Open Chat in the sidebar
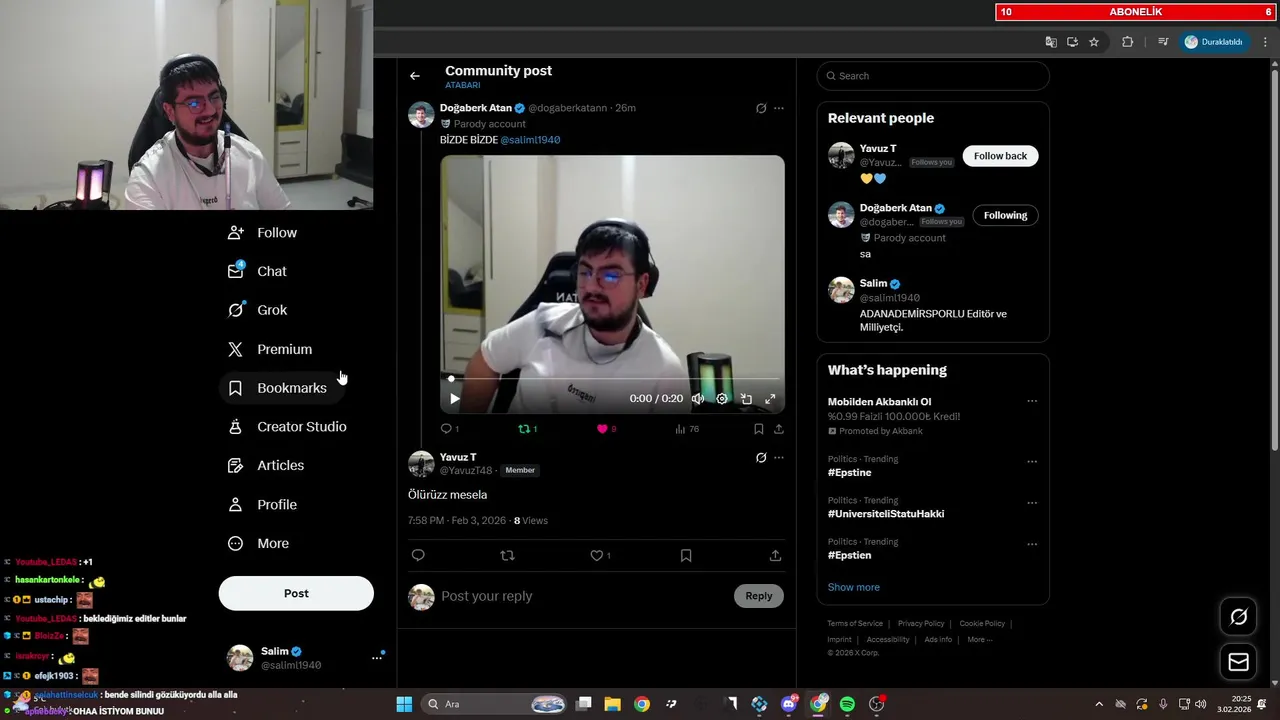The height and width of the screenshot is (720, 1280). click(257, 272)
